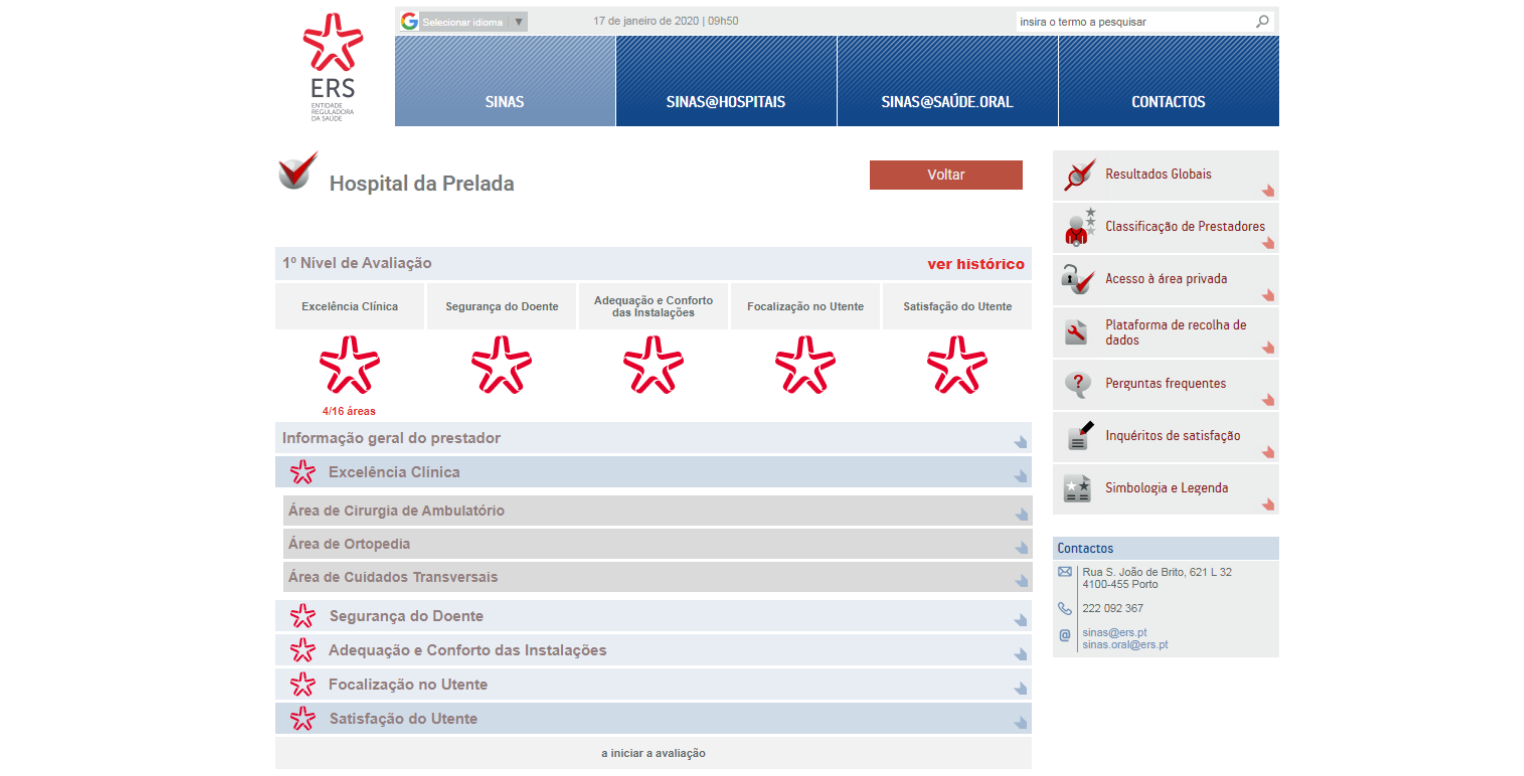Open the SINAS@HOSPITAIS navigation tab

(726, 81)
